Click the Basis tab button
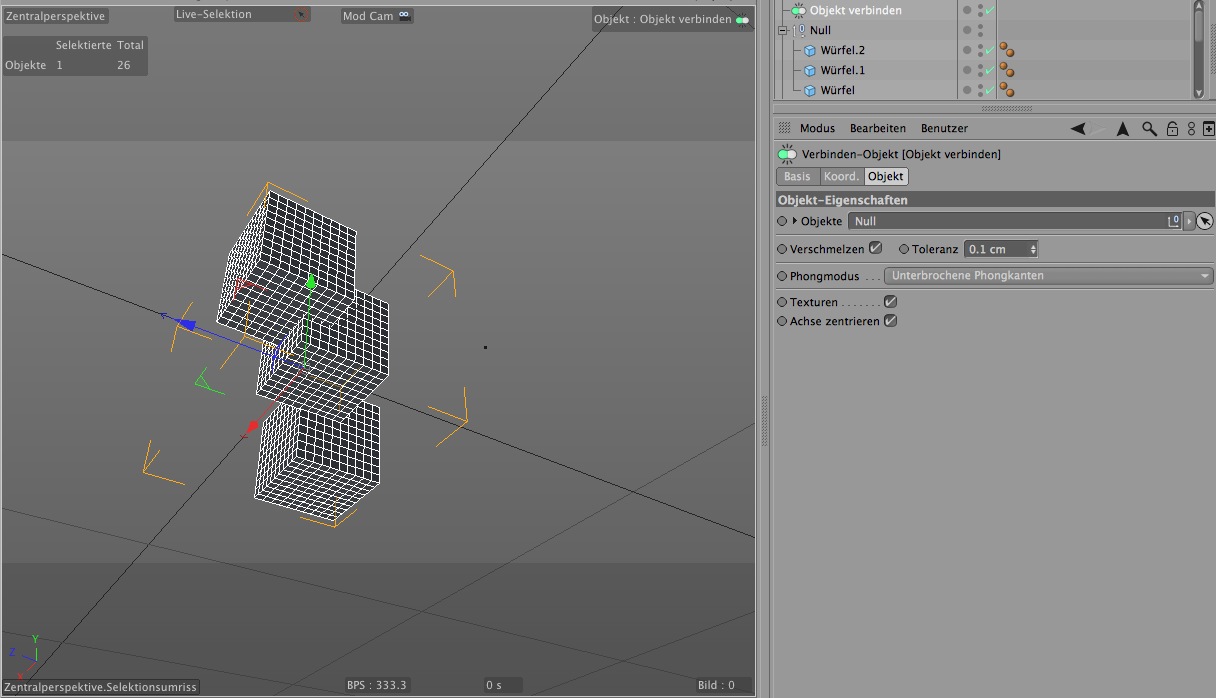 797,176
